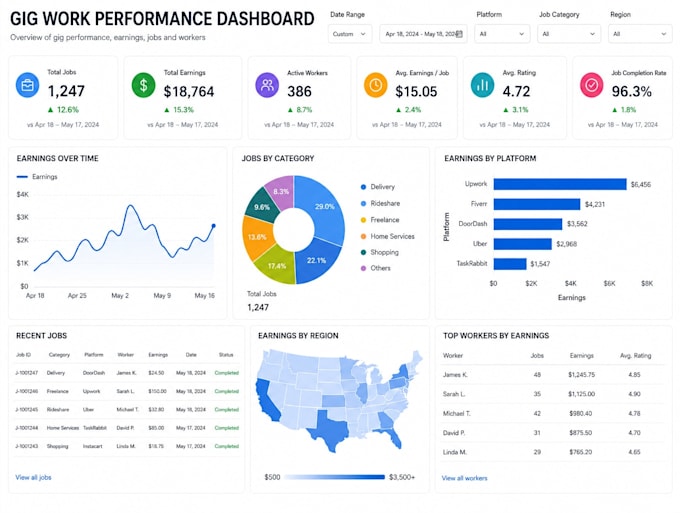This screenshot has height=513, width=680.
Task: Follow the View all workers link
Action: click(464, 478)
